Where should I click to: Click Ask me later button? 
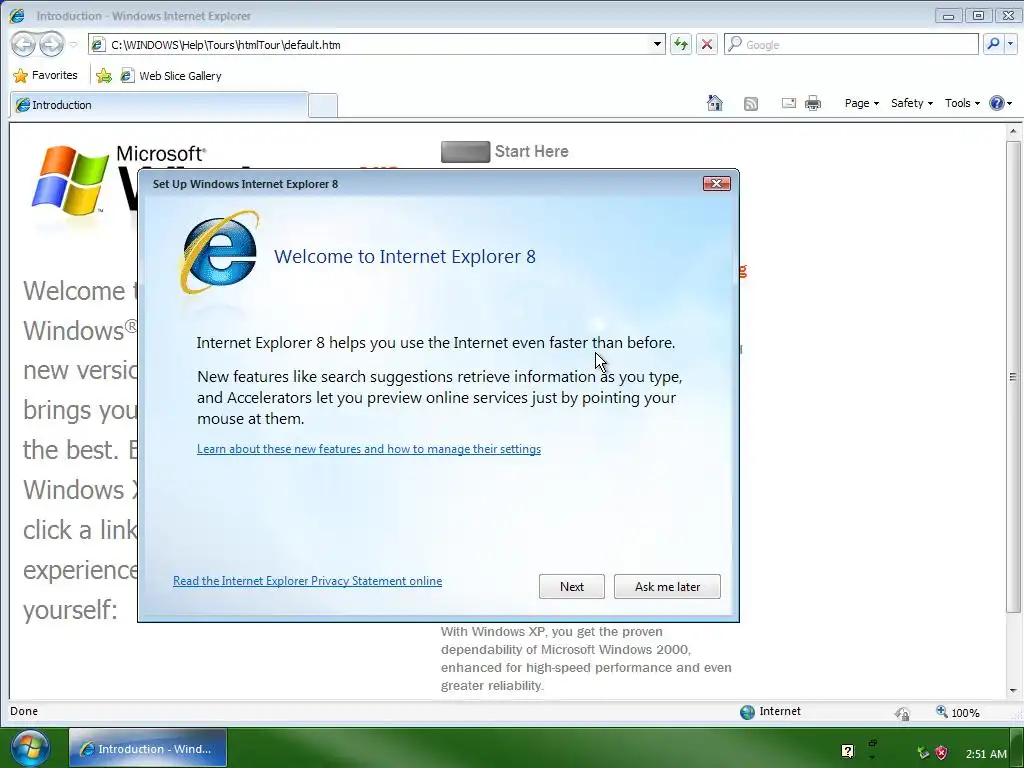tap(667, 586)
